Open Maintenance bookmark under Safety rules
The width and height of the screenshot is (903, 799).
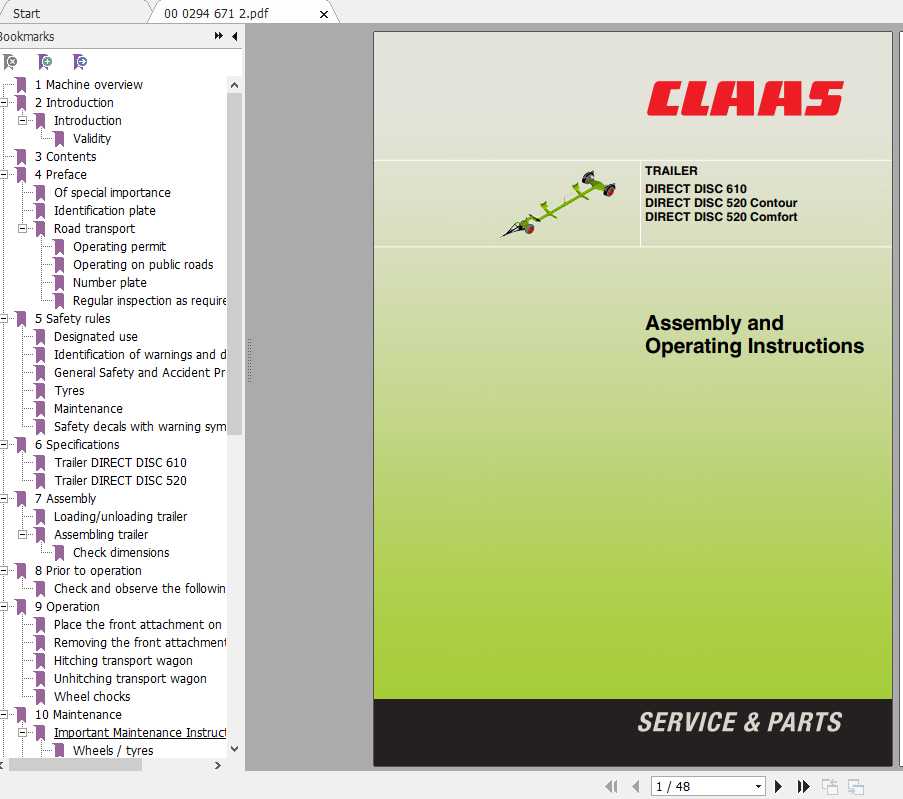[88, 408]
